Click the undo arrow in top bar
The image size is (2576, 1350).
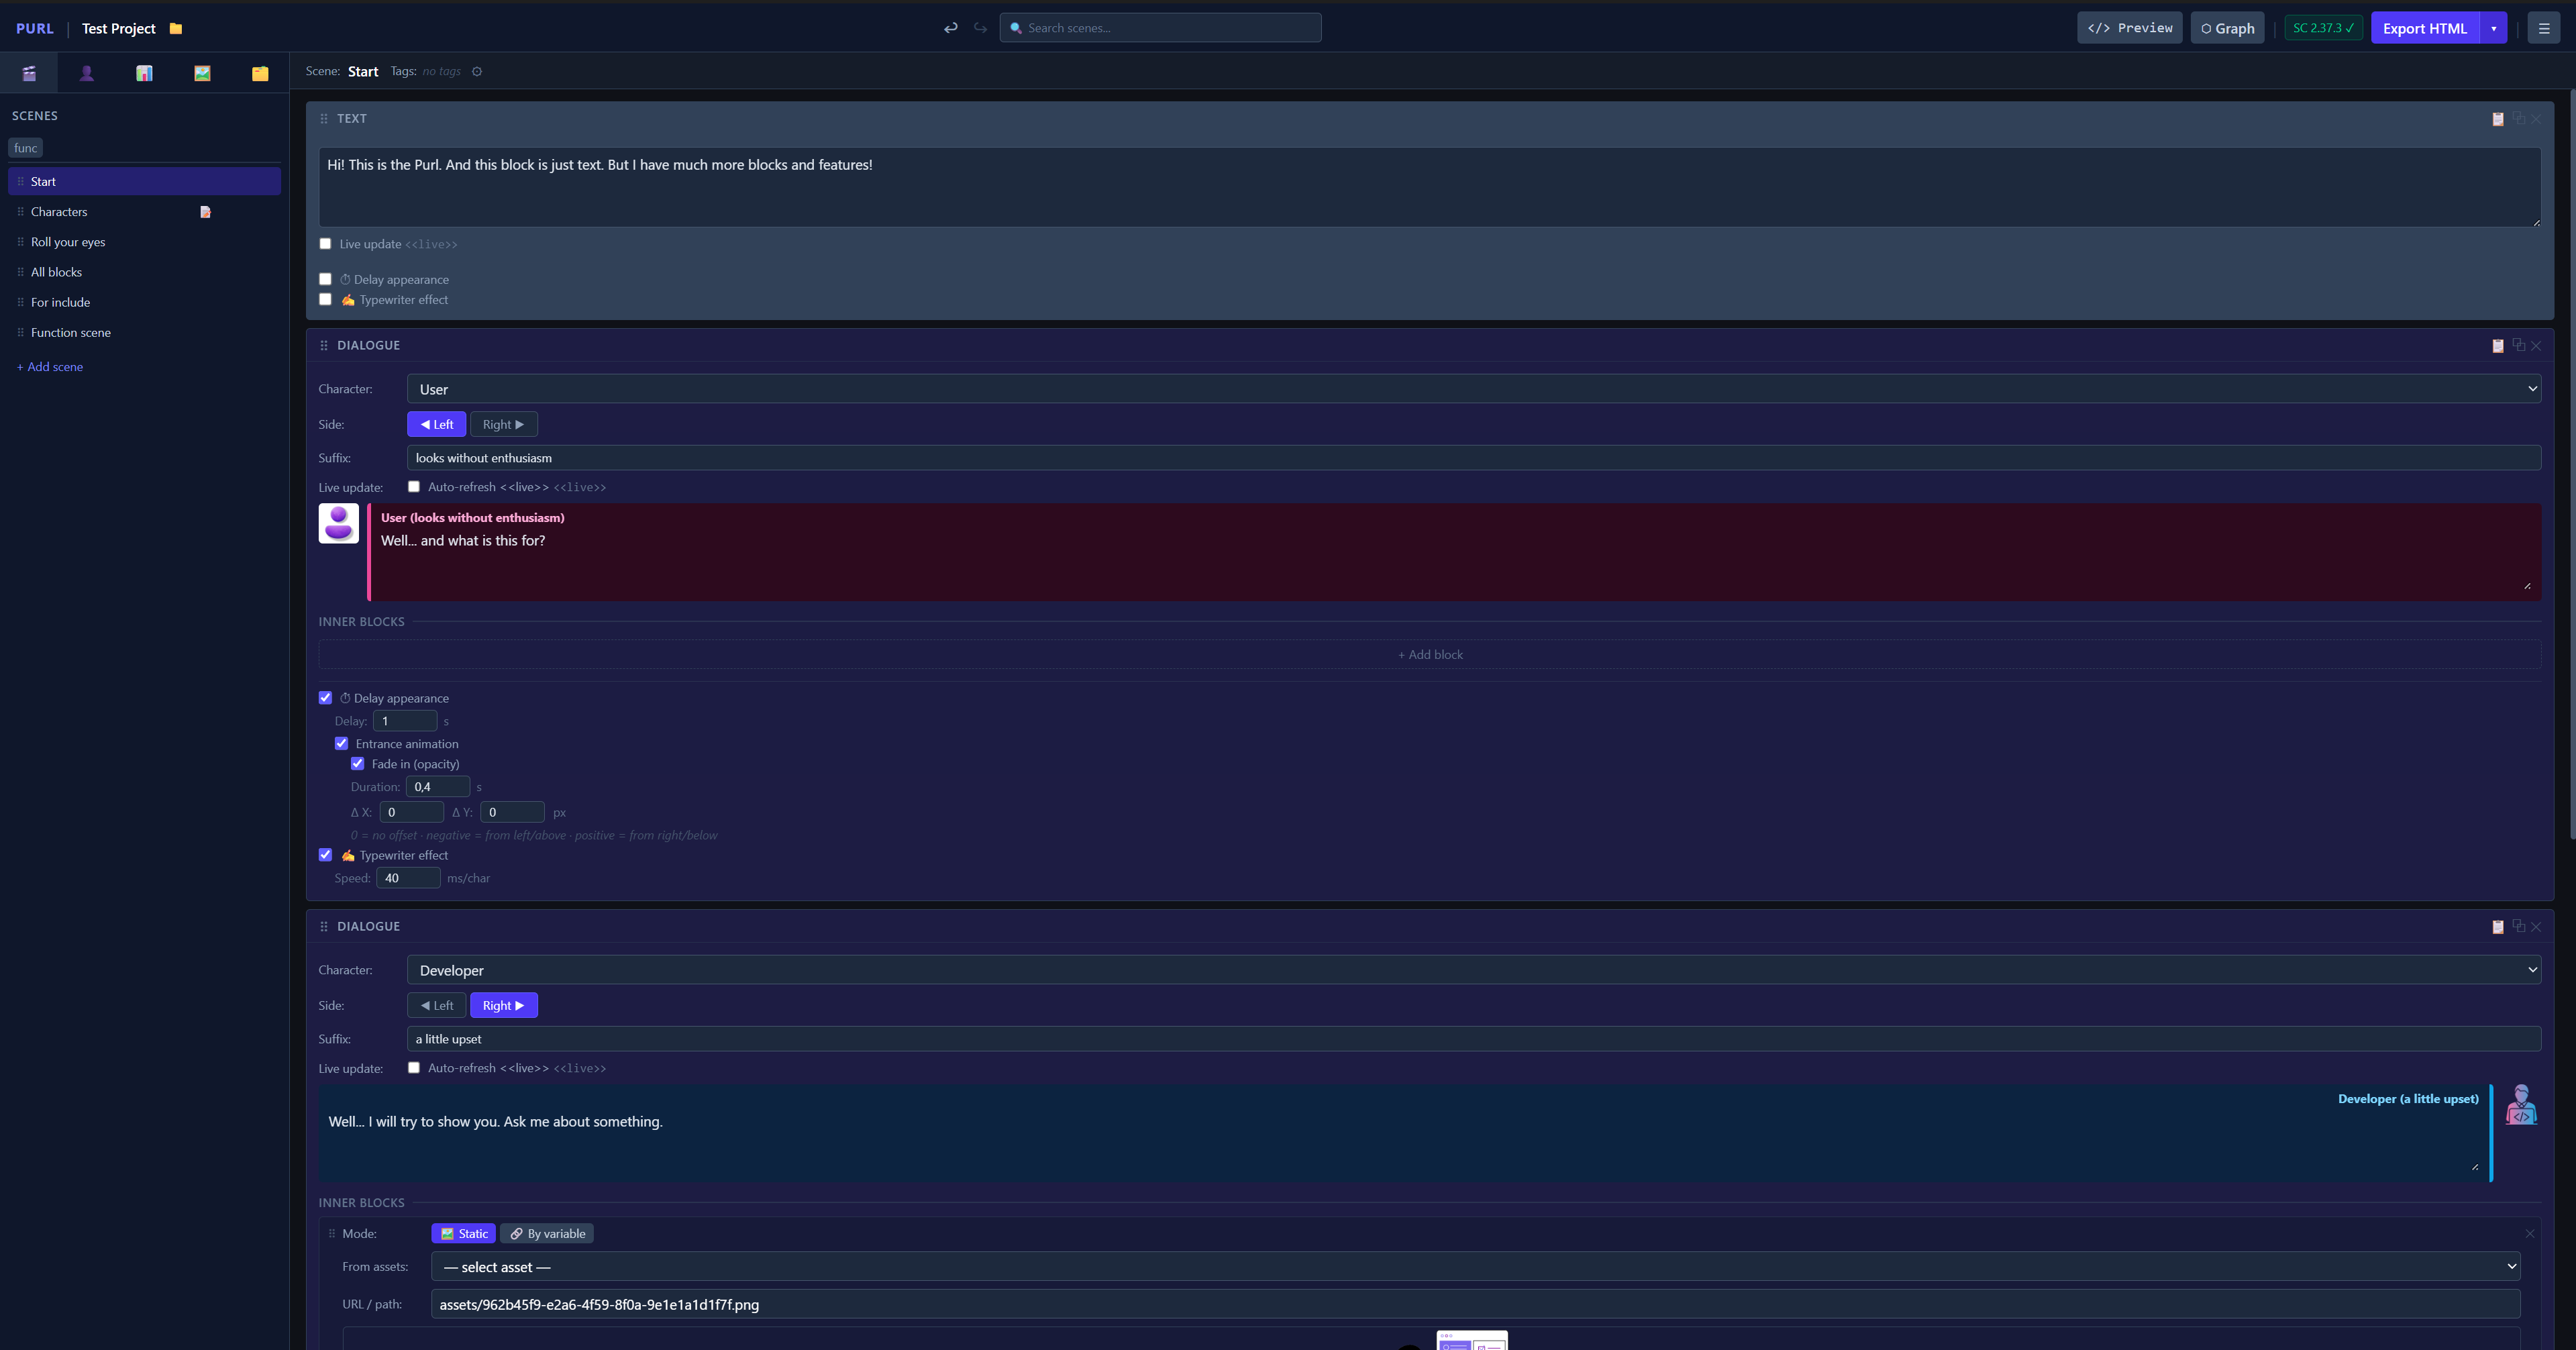[950, 28]
